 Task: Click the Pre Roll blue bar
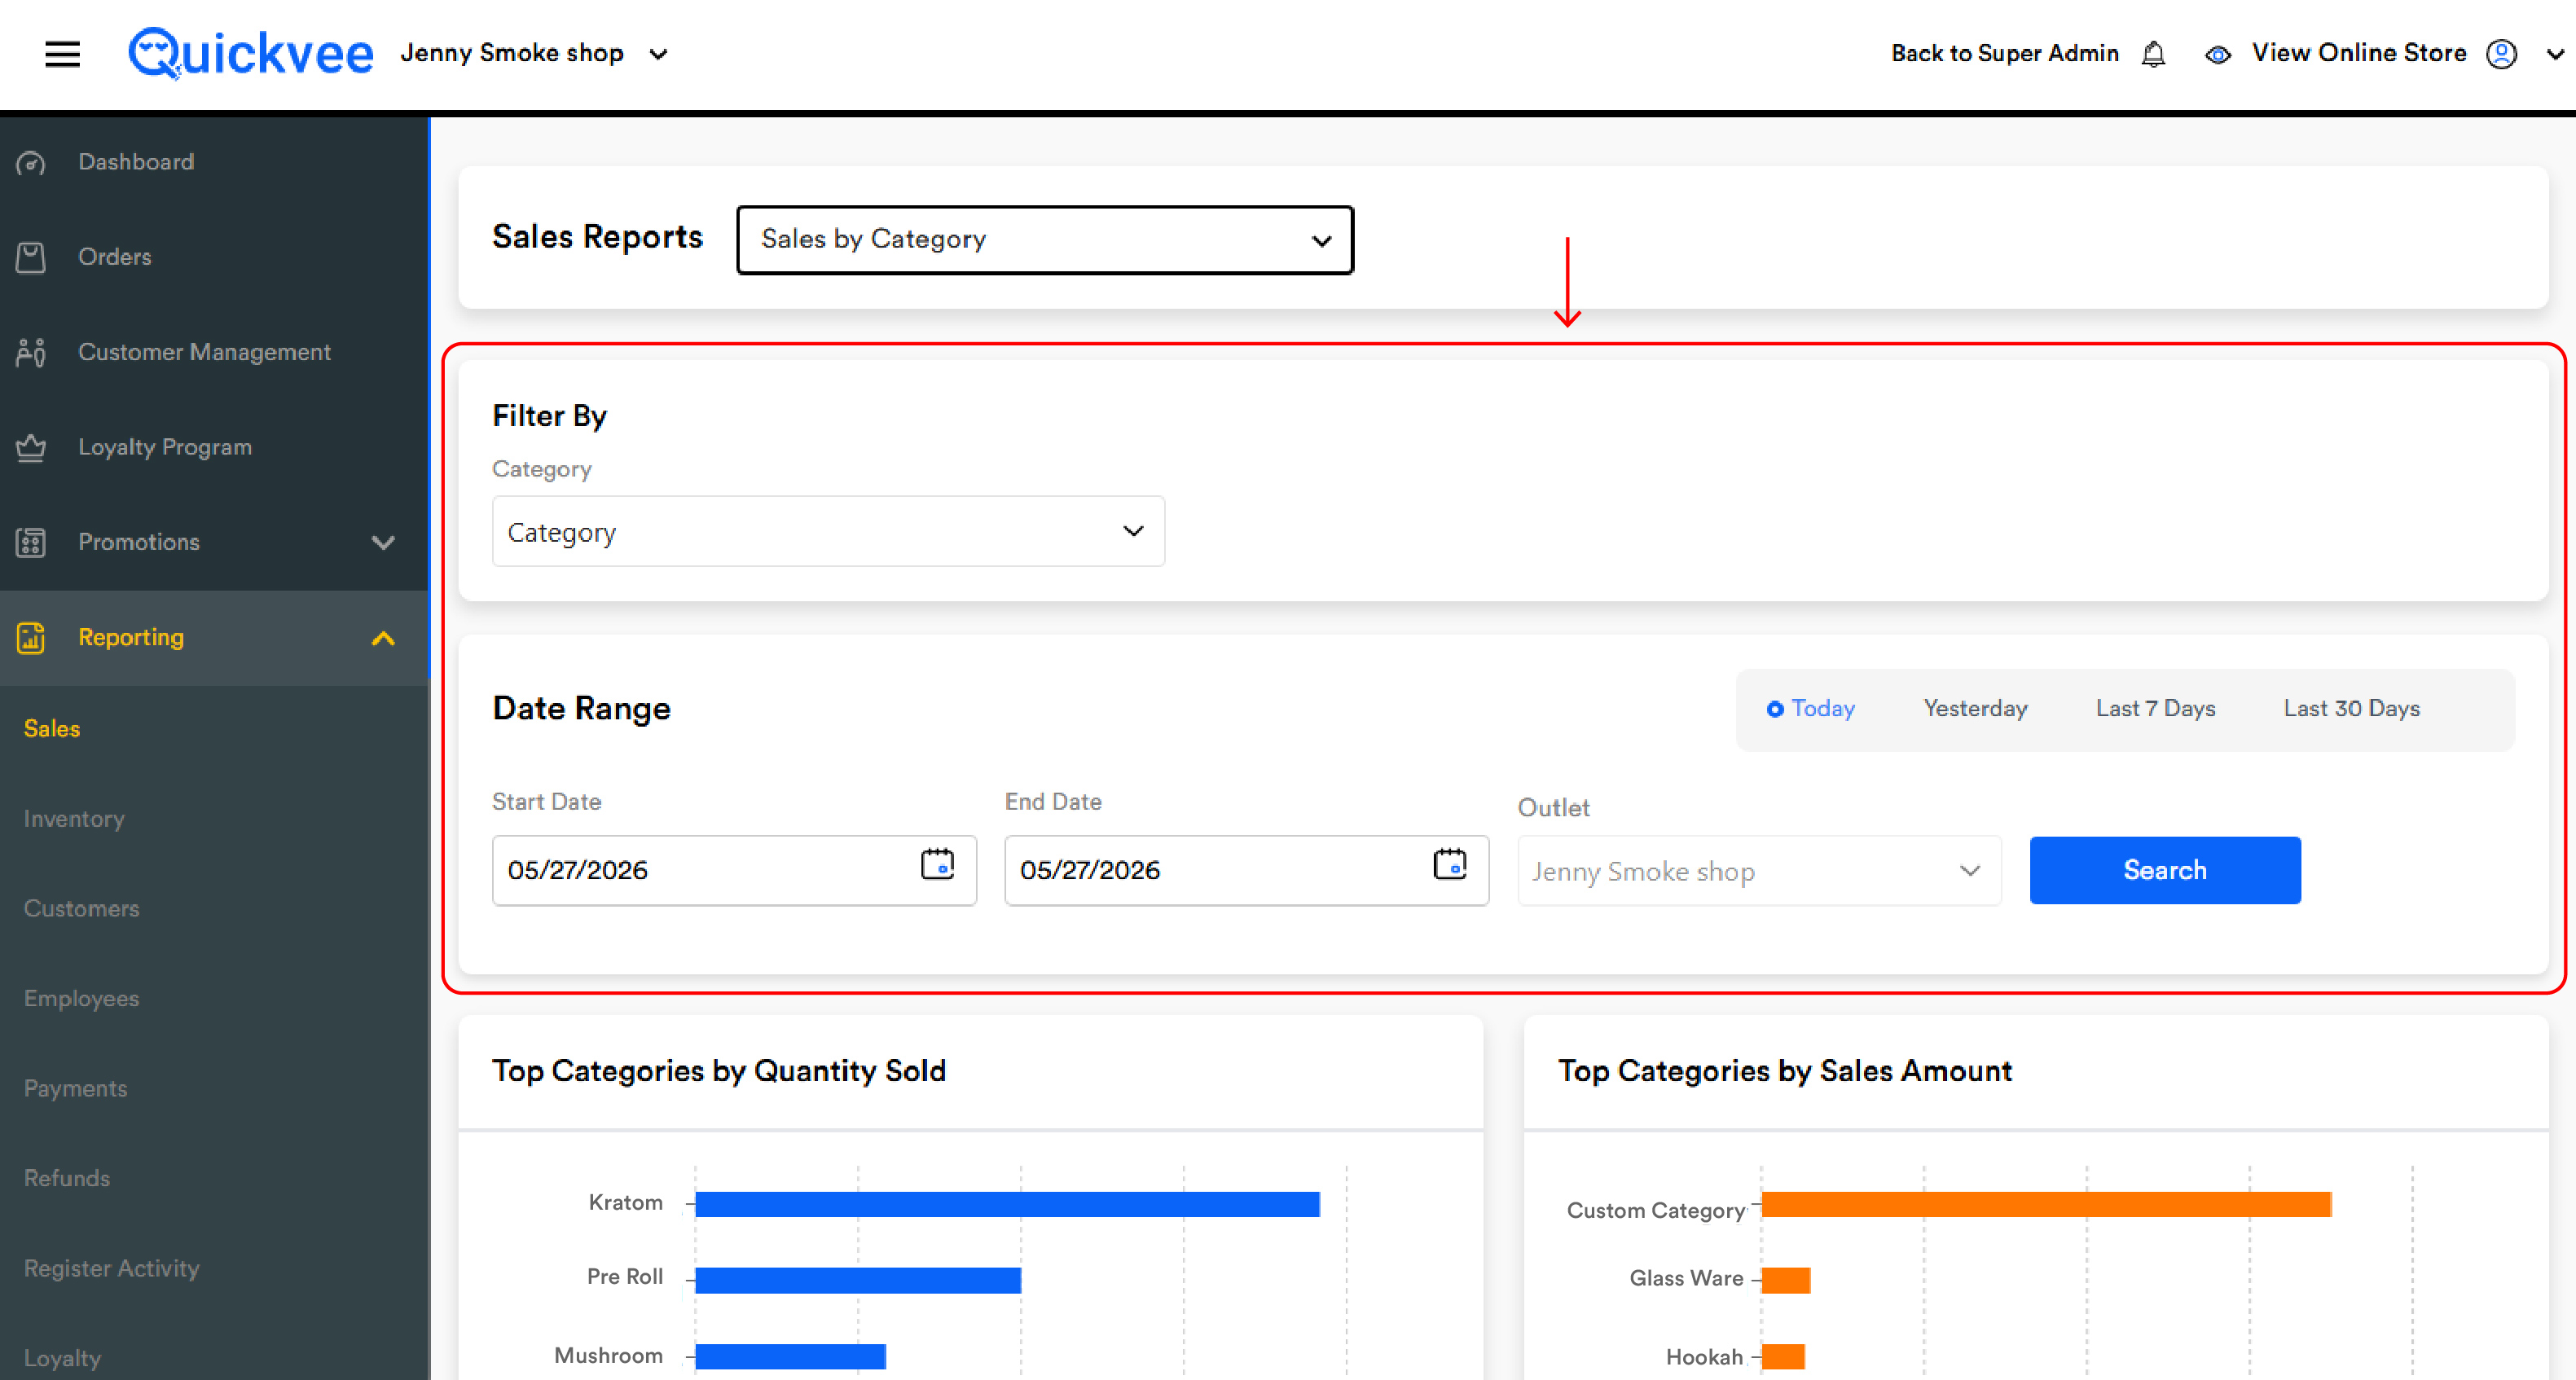click(858, 1281)
